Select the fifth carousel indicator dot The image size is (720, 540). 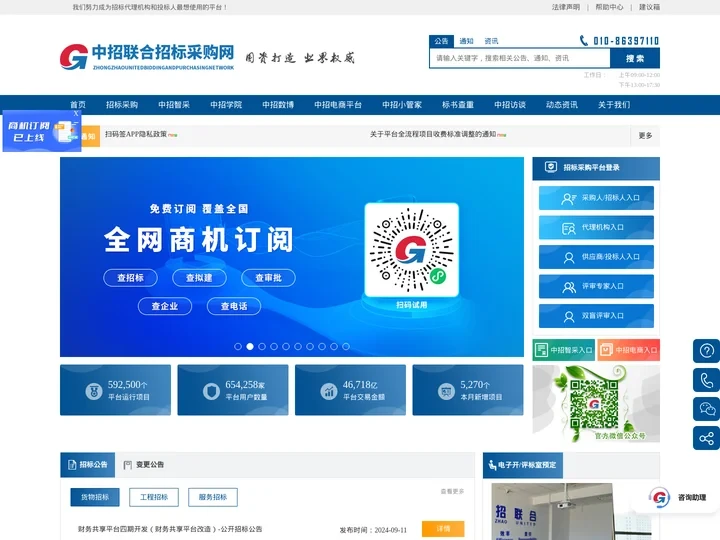286,346
